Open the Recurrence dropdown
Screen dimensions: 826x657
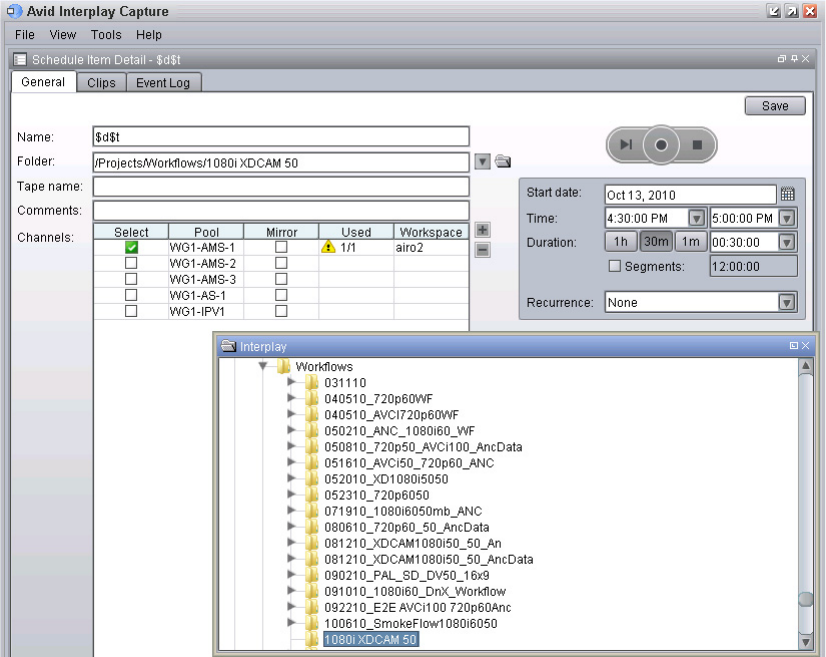(x=787, y=302)
